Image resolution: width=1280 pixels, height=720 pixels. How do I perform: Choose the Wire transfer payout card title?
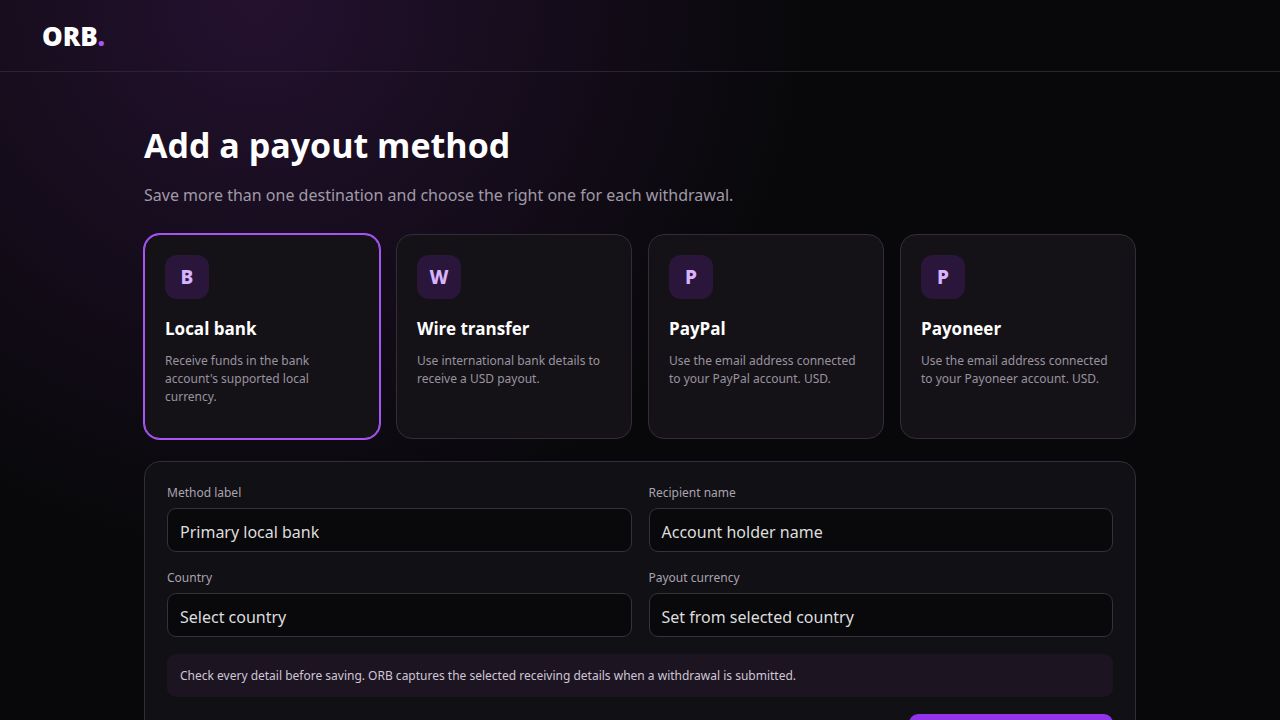(473, 329)
